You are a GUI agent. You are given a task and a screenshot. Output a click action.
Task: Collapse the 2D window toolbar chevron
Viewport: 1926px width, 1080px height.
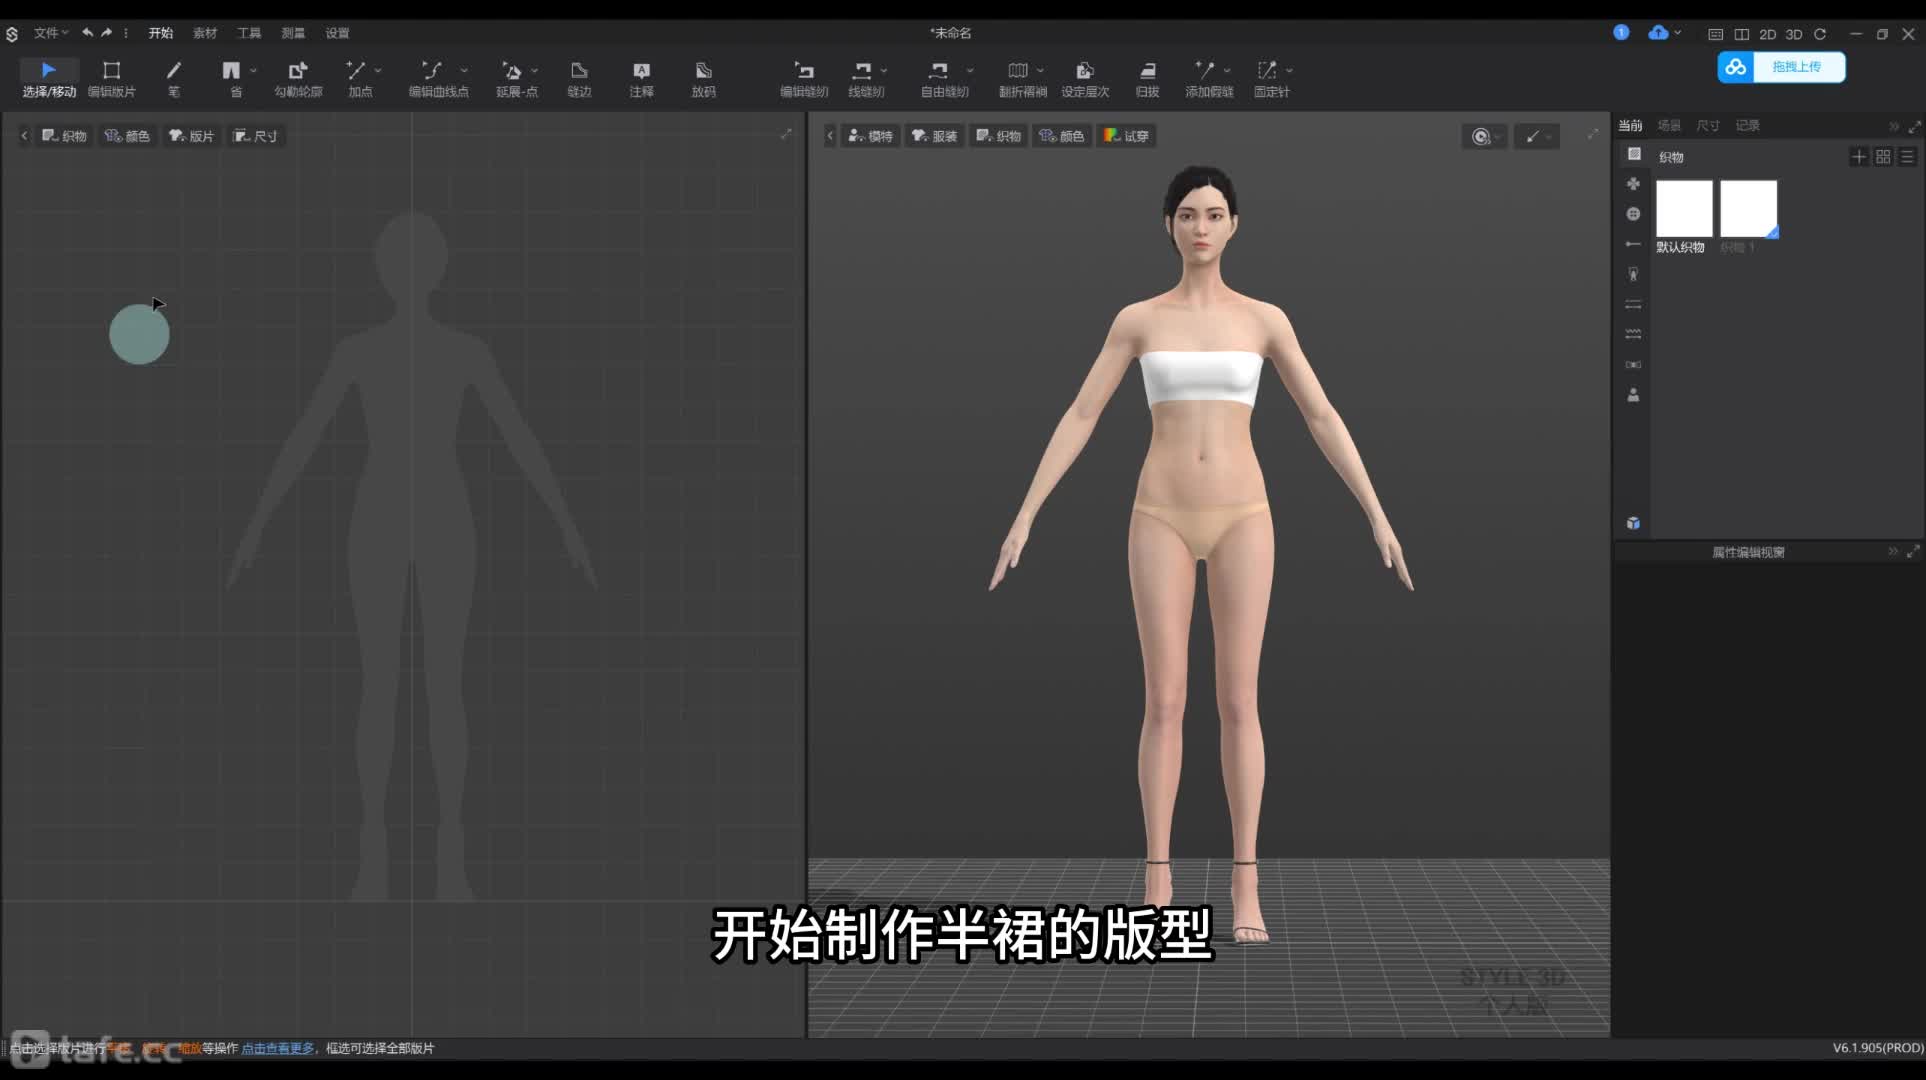24,136
